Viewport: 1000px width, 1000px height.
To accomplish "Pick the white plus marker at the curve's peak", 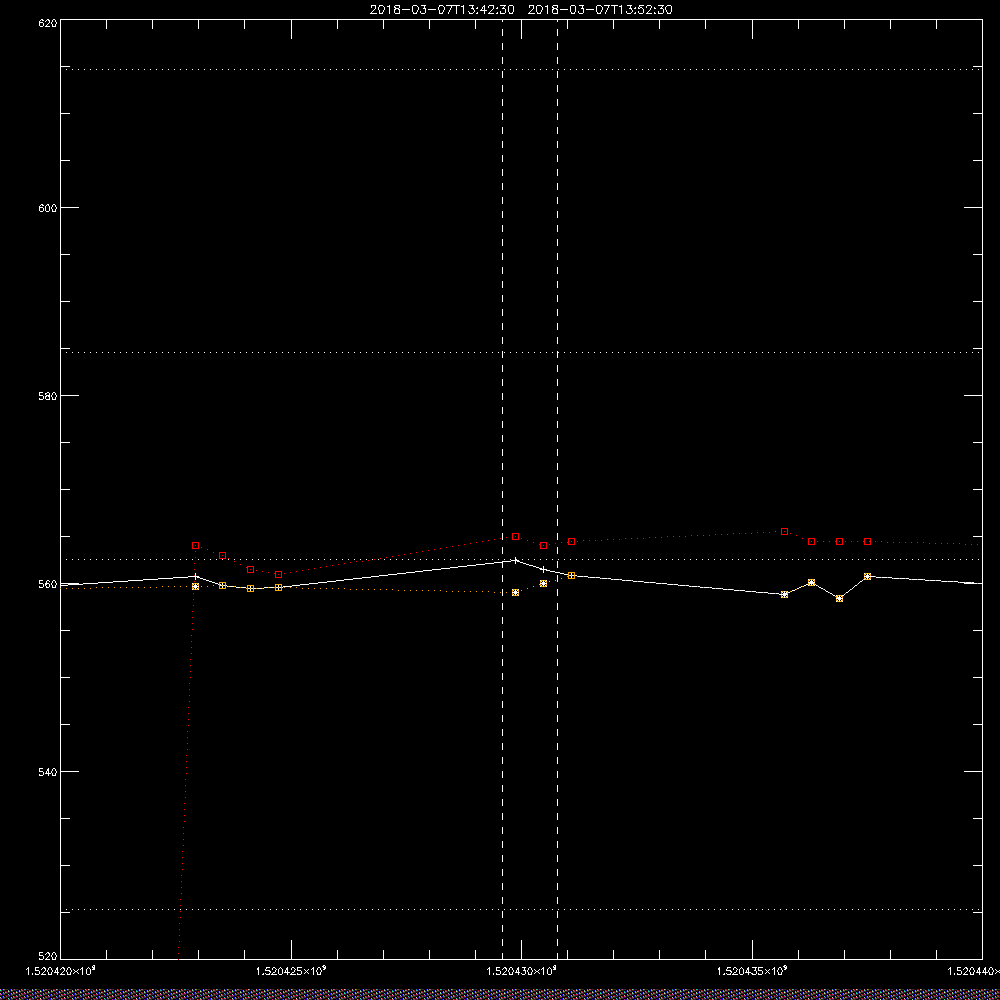I will tap(515, 560).
